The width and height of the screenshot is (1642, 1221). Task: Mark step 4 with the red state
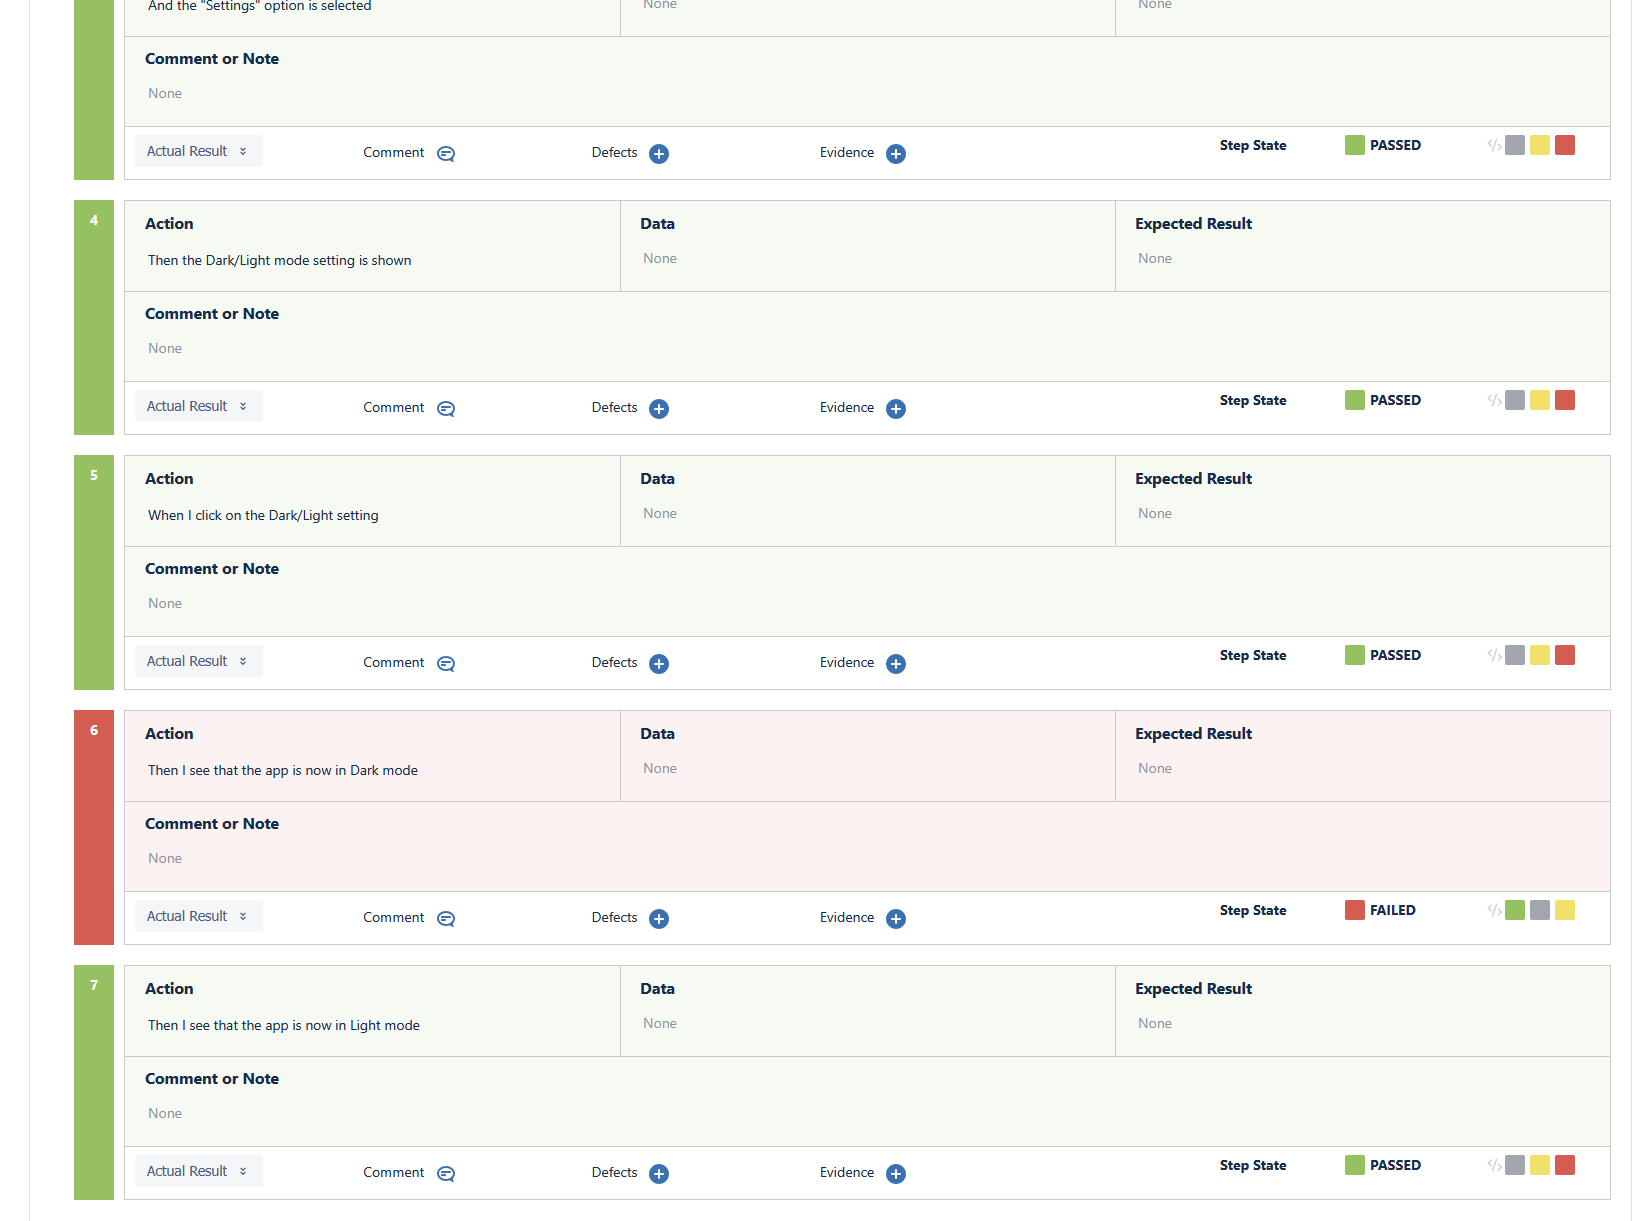[x=1565, y=400]
